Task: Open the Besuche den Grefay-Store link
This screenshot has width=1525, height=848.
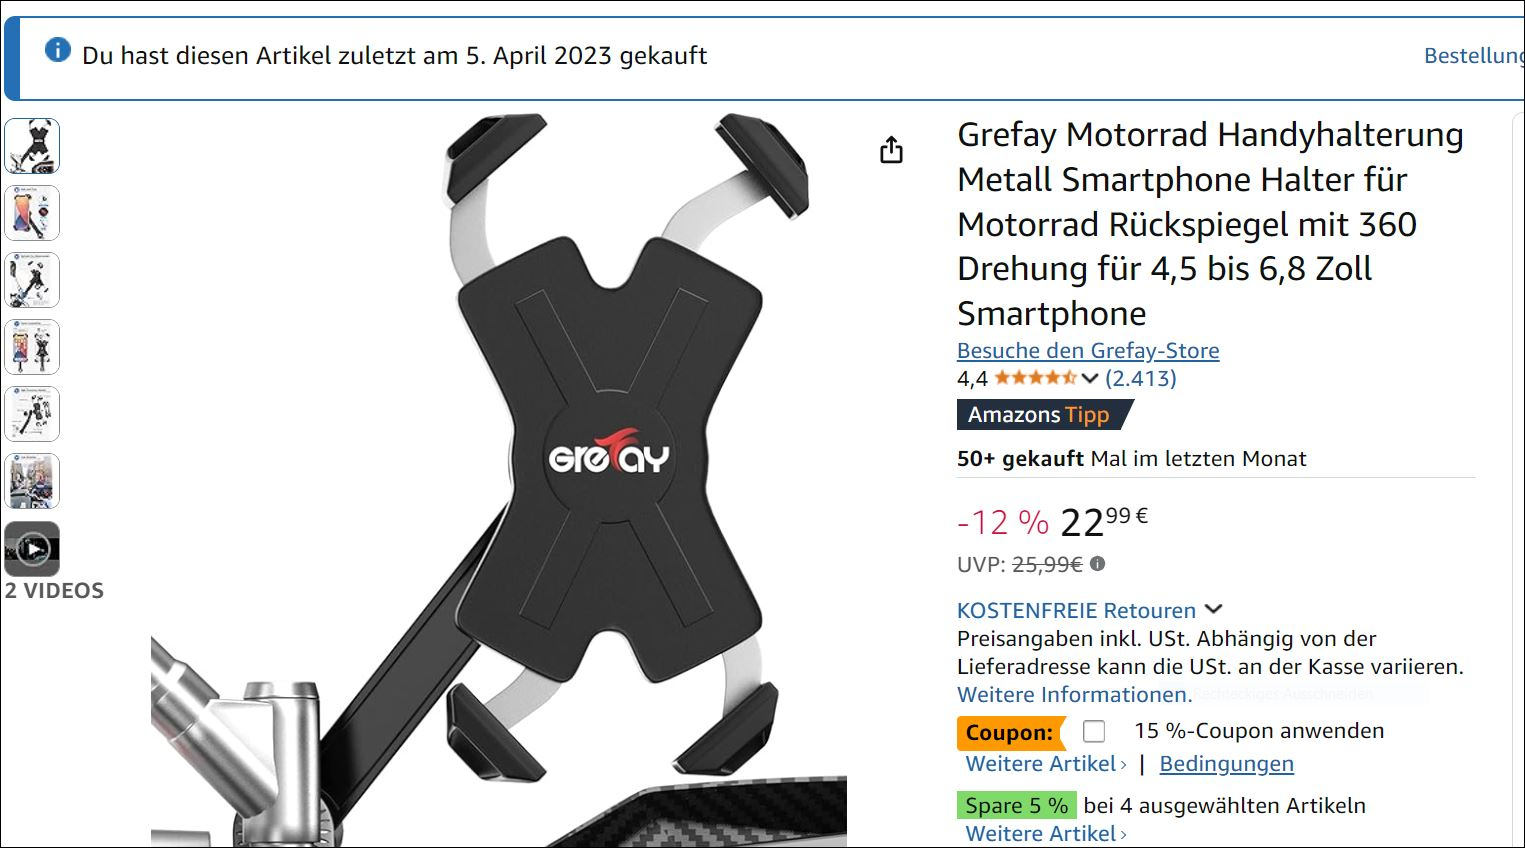Action: coord(1088,351)
